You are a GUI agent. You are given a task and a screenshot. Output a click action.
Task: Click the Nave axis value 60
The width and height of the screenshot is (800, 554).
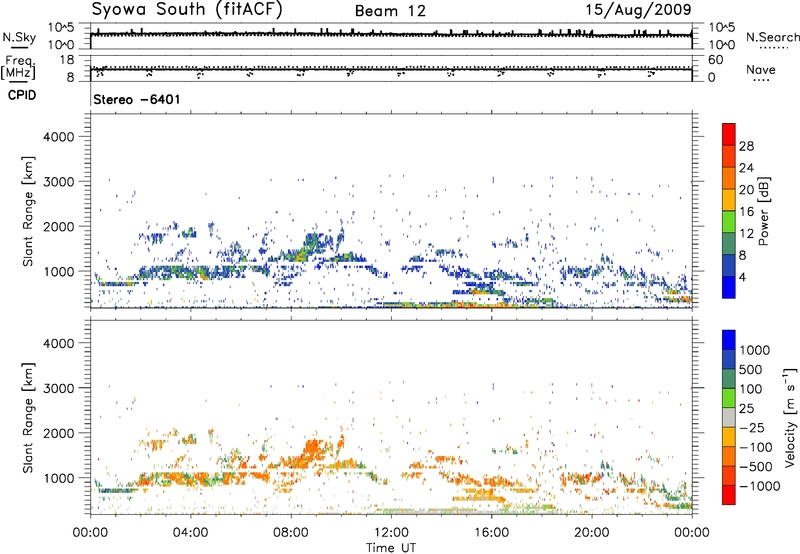715,60
